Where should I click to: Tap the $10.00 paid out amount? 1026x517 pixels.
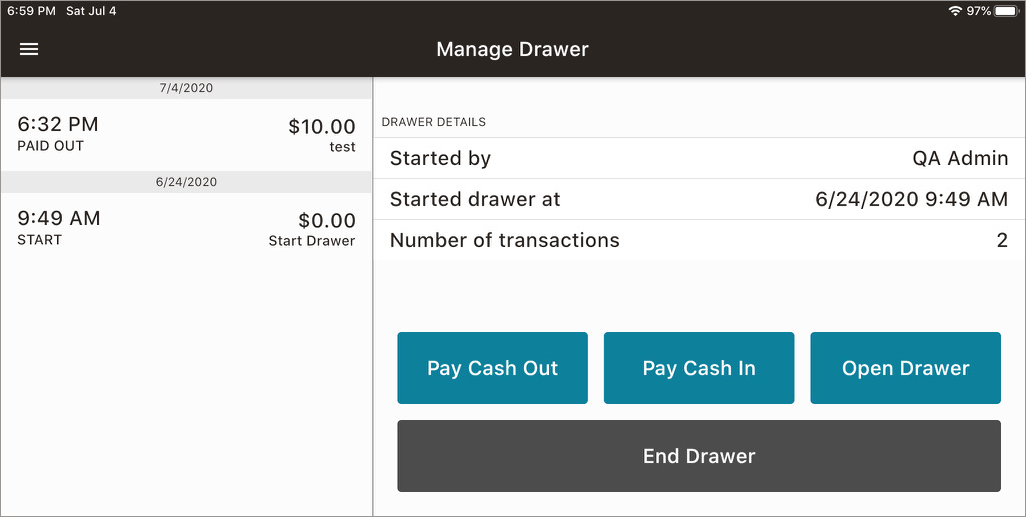(322, 126)
